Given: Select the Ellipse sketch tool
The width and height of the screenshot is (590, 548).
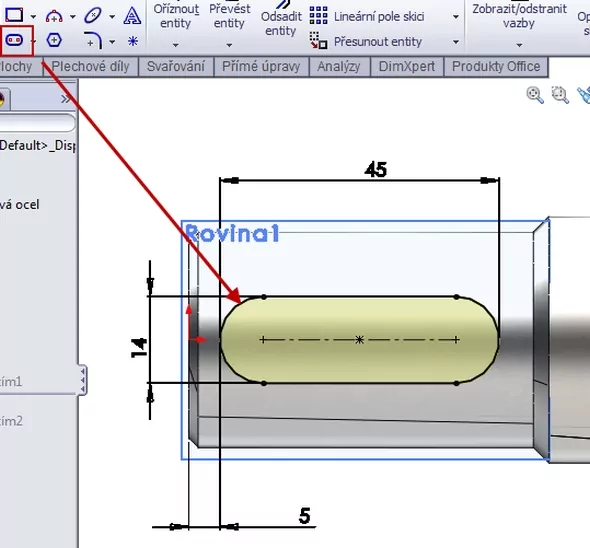Looking at the screenshot, I should click(93, 16).
